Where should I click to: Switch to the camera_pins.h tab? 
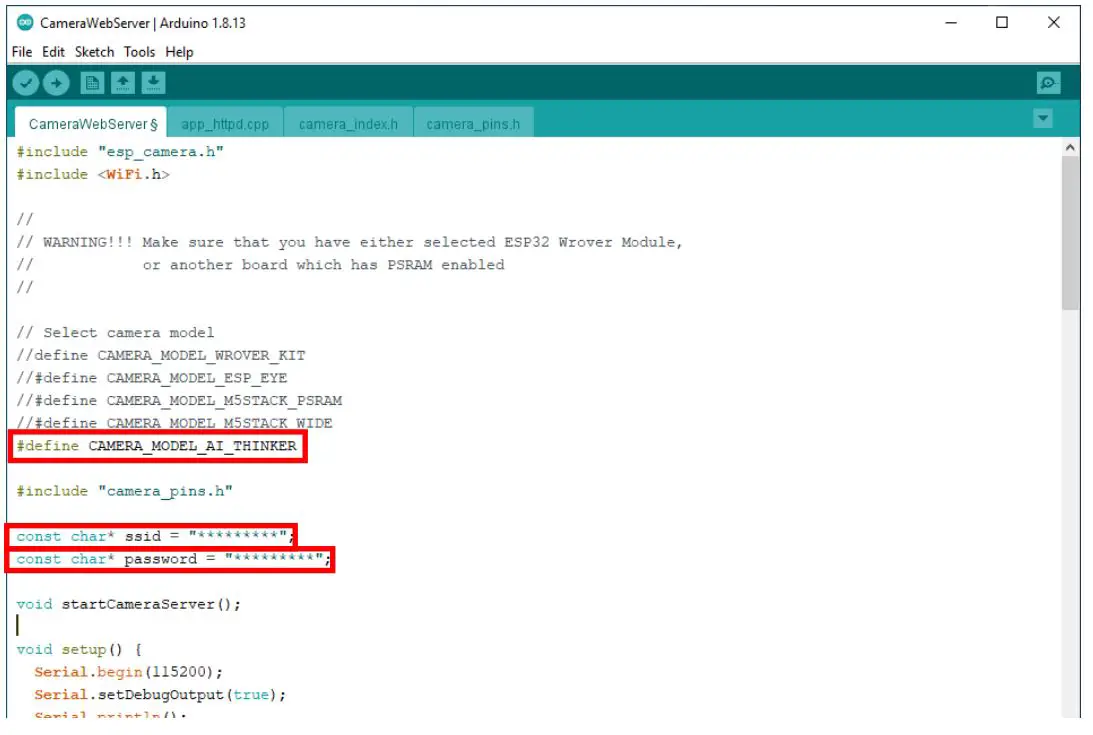point(473,123)
